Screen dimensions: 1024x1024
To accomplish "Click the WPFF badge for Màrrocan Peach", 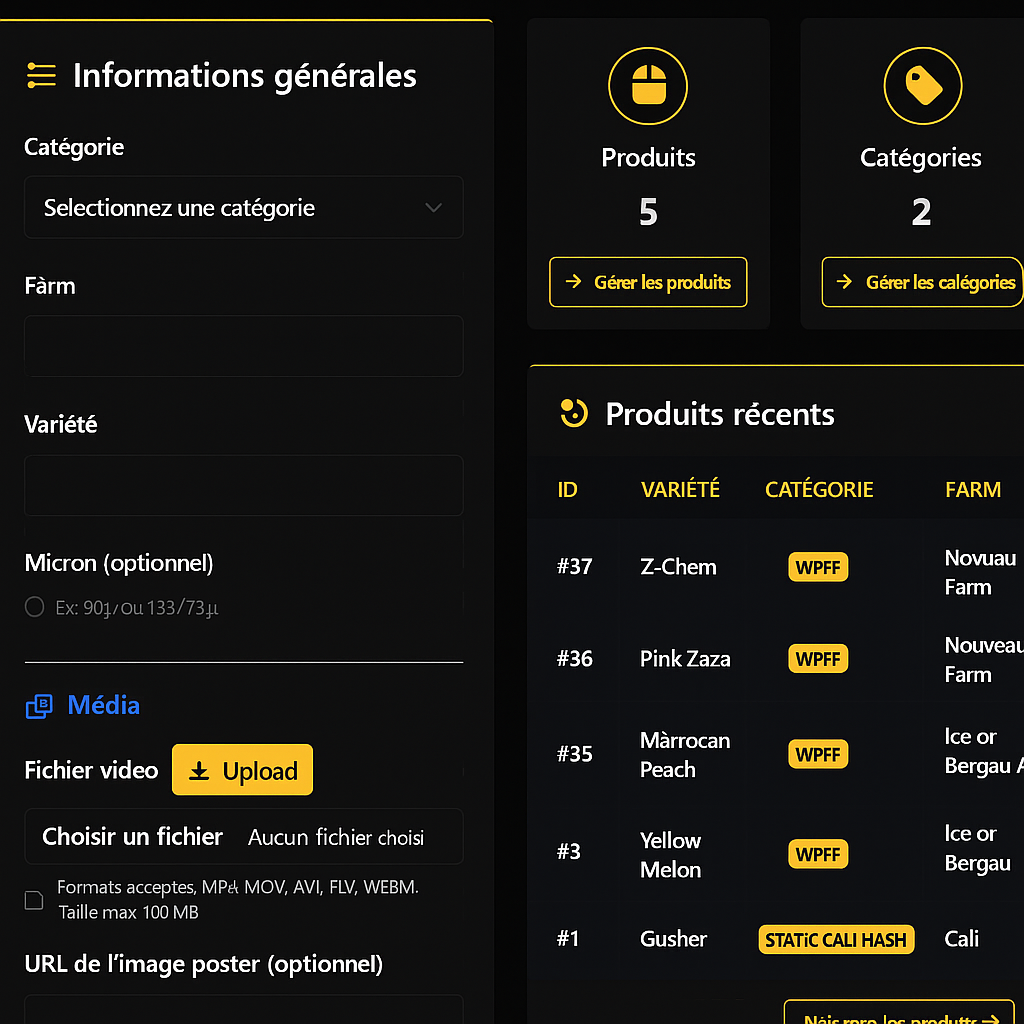I will pos(818,754).
